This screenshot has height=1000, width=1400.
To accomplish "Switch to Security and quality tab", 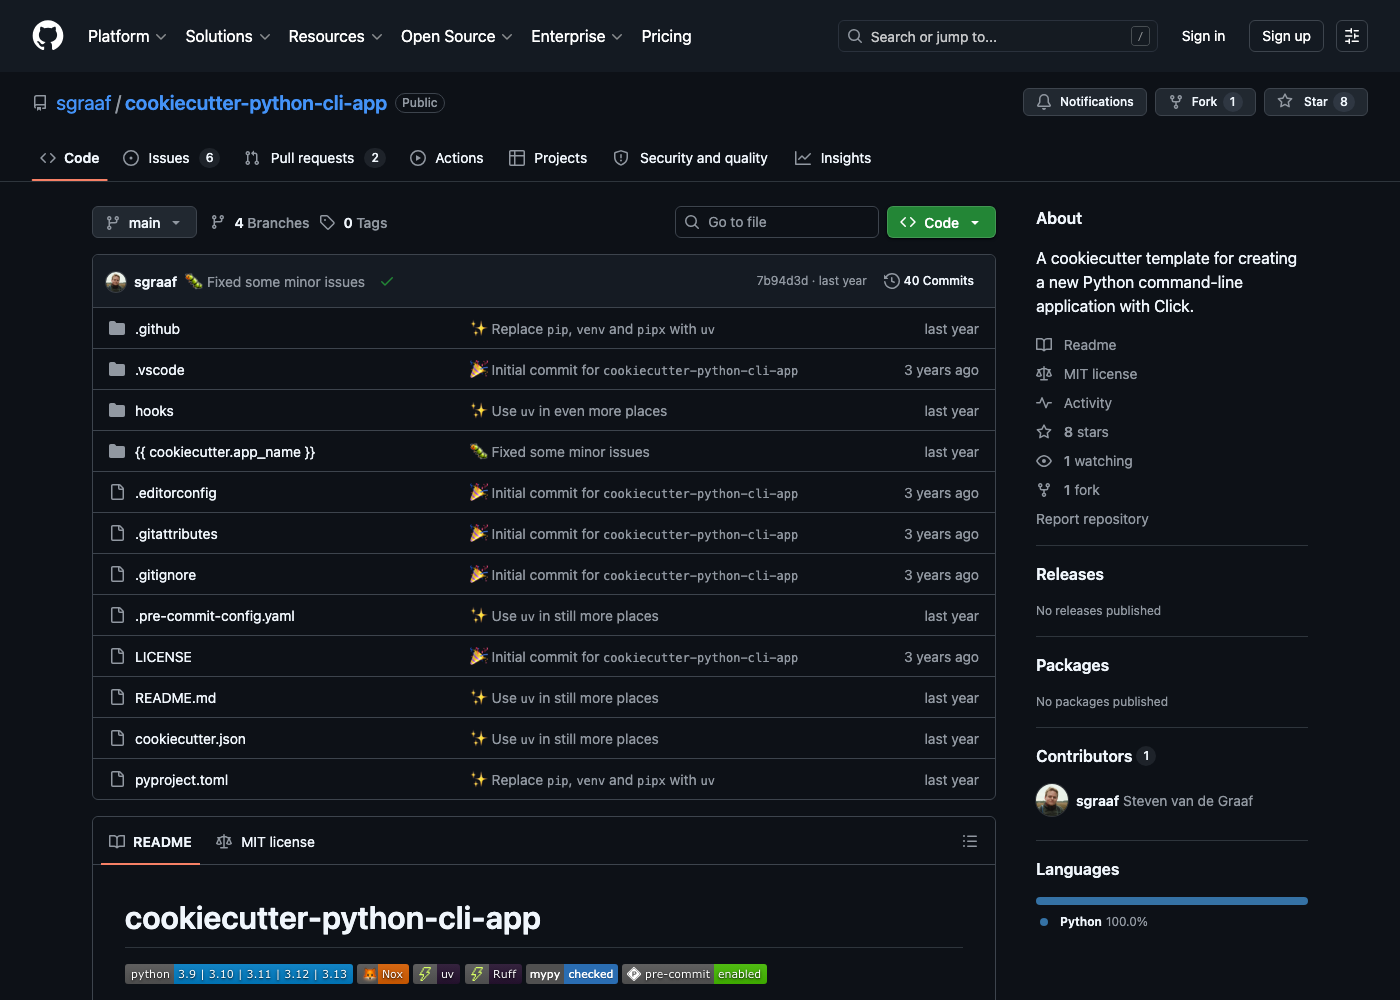I will (x=691, y=158).
